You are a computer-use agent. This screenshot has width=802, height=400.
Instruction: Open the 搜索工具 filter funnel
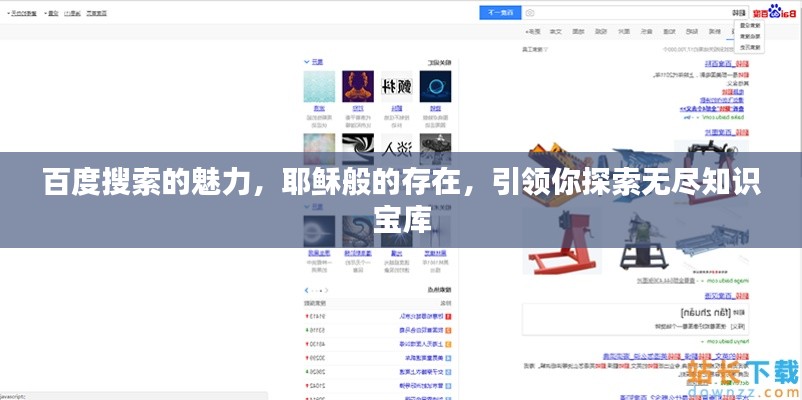coord(535,50)
